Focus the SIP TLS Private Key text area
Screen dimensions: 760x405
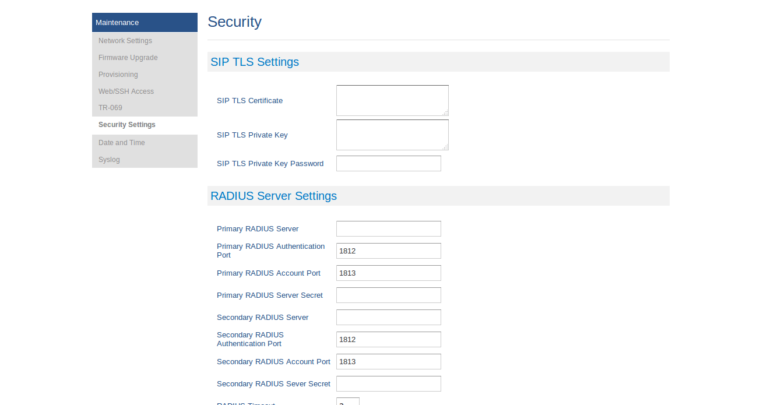[392, 134]
